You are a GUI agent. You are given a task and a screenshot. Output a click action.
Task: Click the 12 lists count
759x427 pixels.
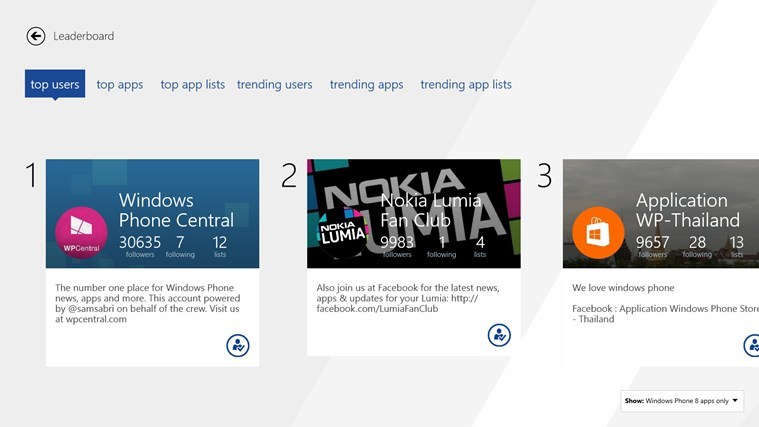[x=220, y=246]
